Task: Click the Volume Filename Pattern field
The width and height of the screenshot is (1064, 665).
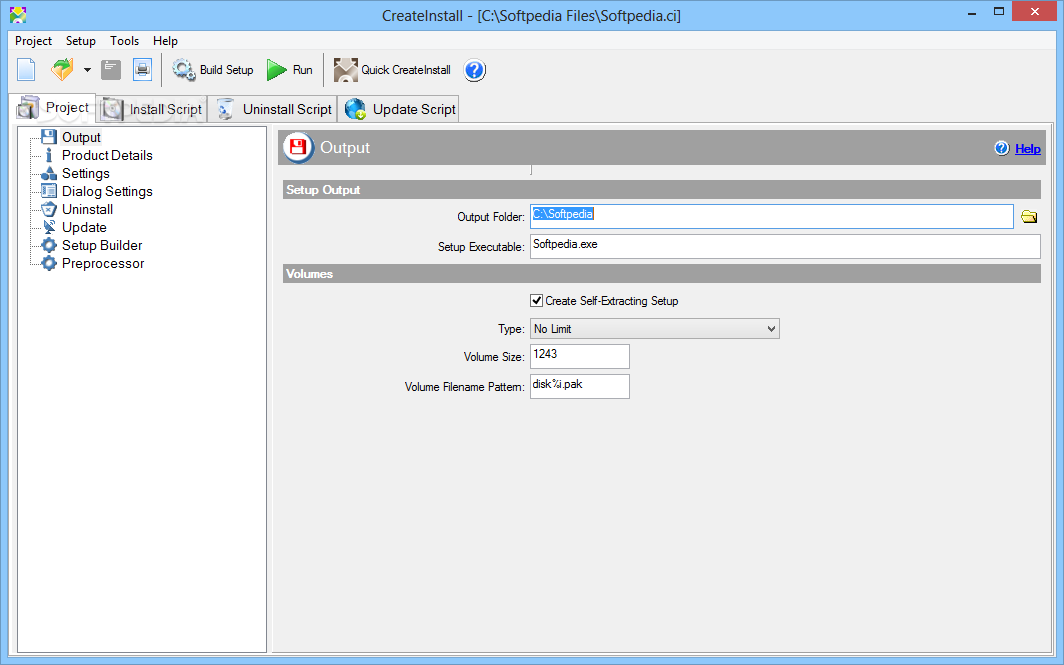Action: coord(580,386)
